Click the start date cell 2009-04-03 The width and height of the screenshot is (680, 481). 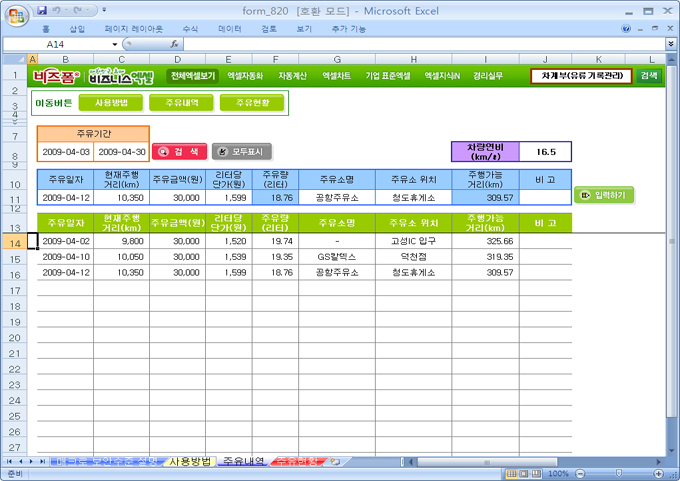tap(65, 152)
